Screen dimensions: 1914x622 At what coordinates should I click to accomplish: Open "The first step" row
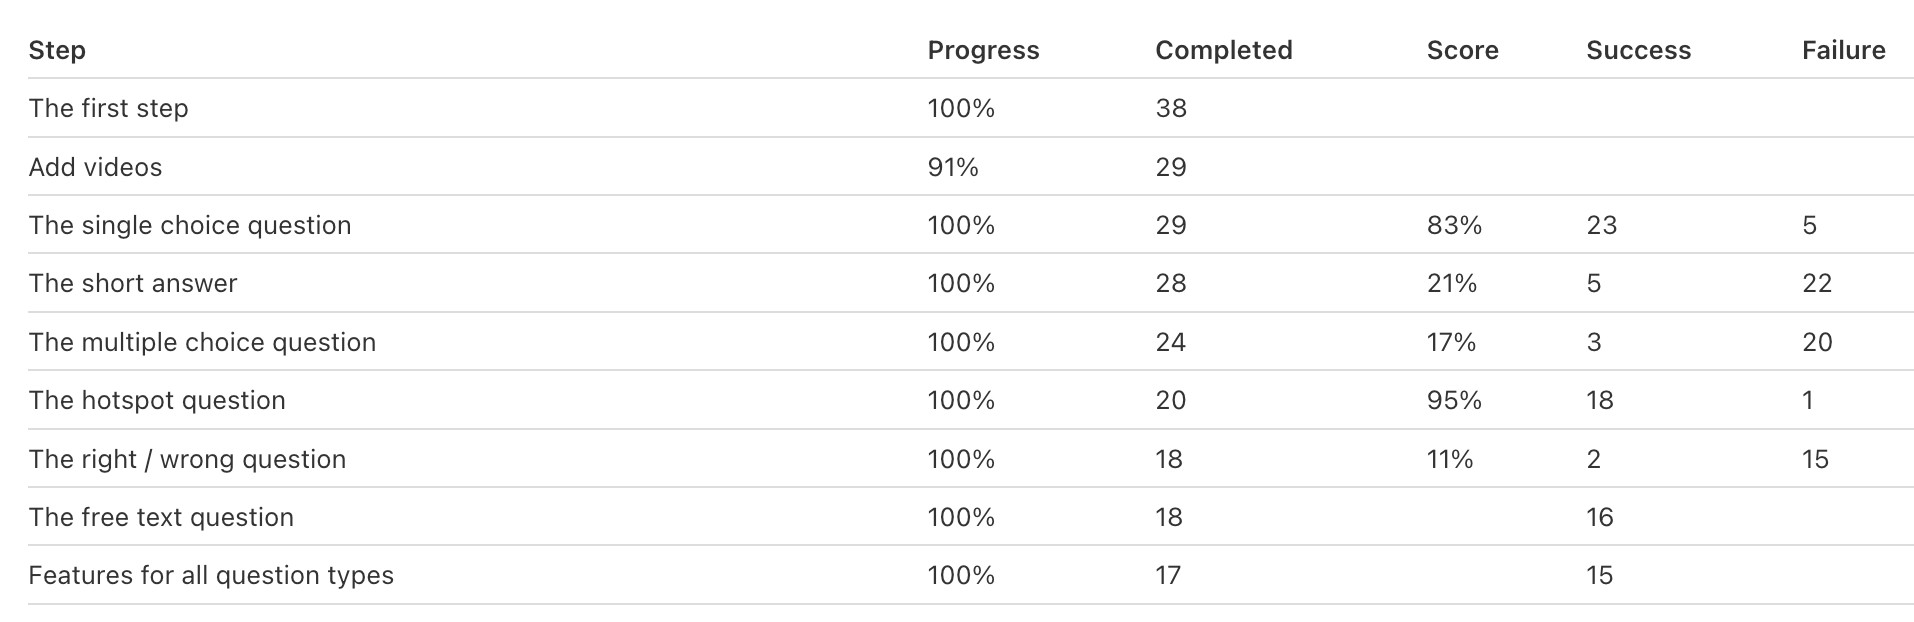pos(108,108)
